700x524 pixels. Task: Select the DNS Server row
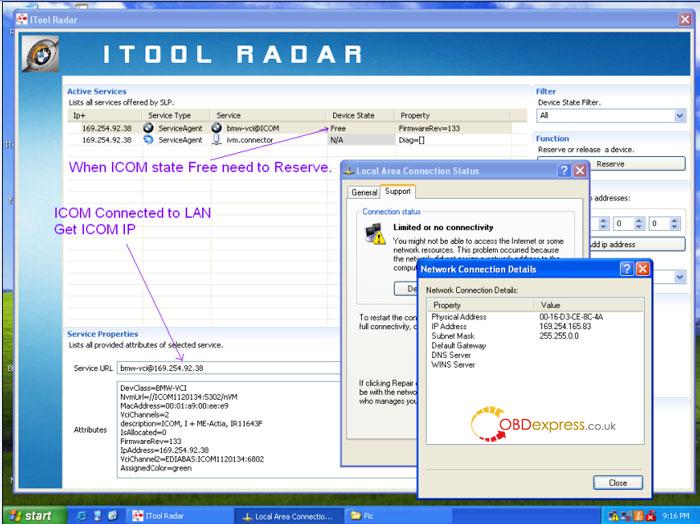pyautogui.click(x=535, y=355)
